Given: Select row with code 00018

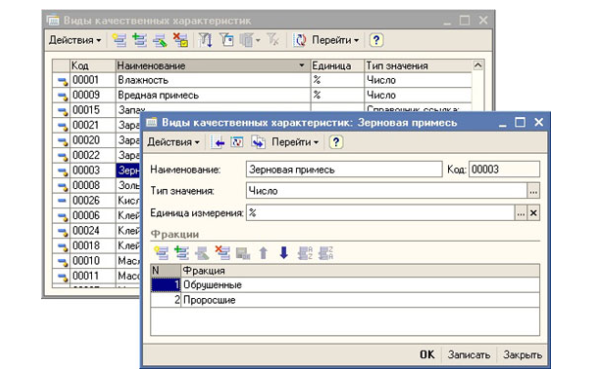Looking at the screenshot, I should (97, 246).
